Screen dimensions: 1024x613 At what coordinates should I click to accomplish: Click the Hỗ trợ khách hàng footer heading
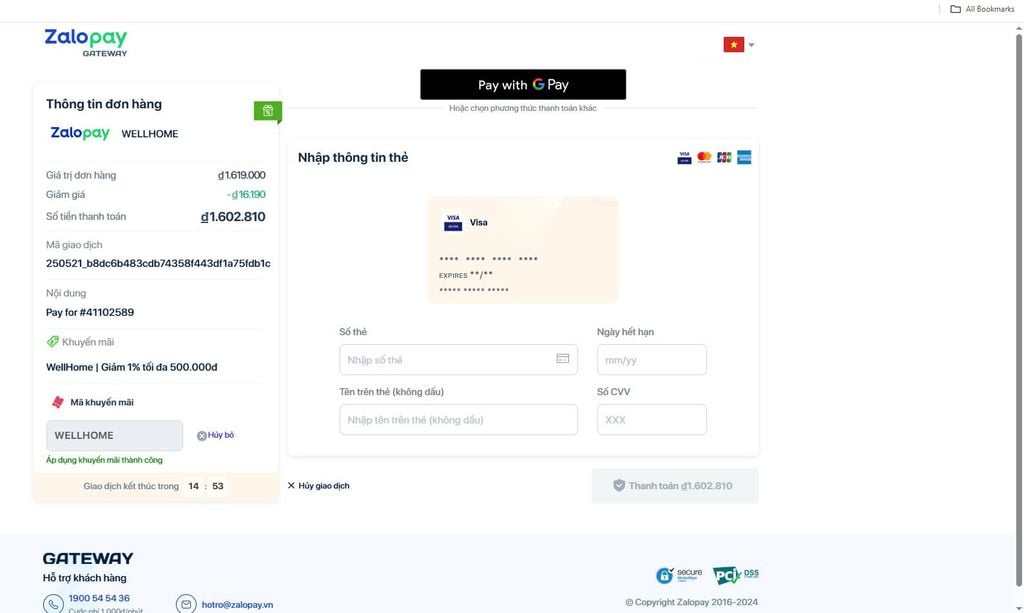click(84, 578)
